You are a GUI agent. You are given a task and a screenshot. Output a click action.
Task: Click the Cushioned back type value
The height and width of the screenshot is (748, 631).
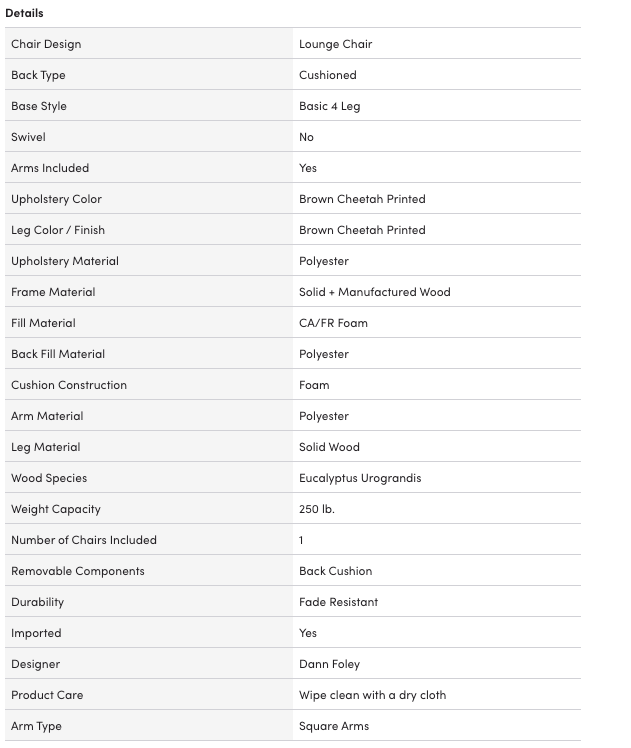327,75
